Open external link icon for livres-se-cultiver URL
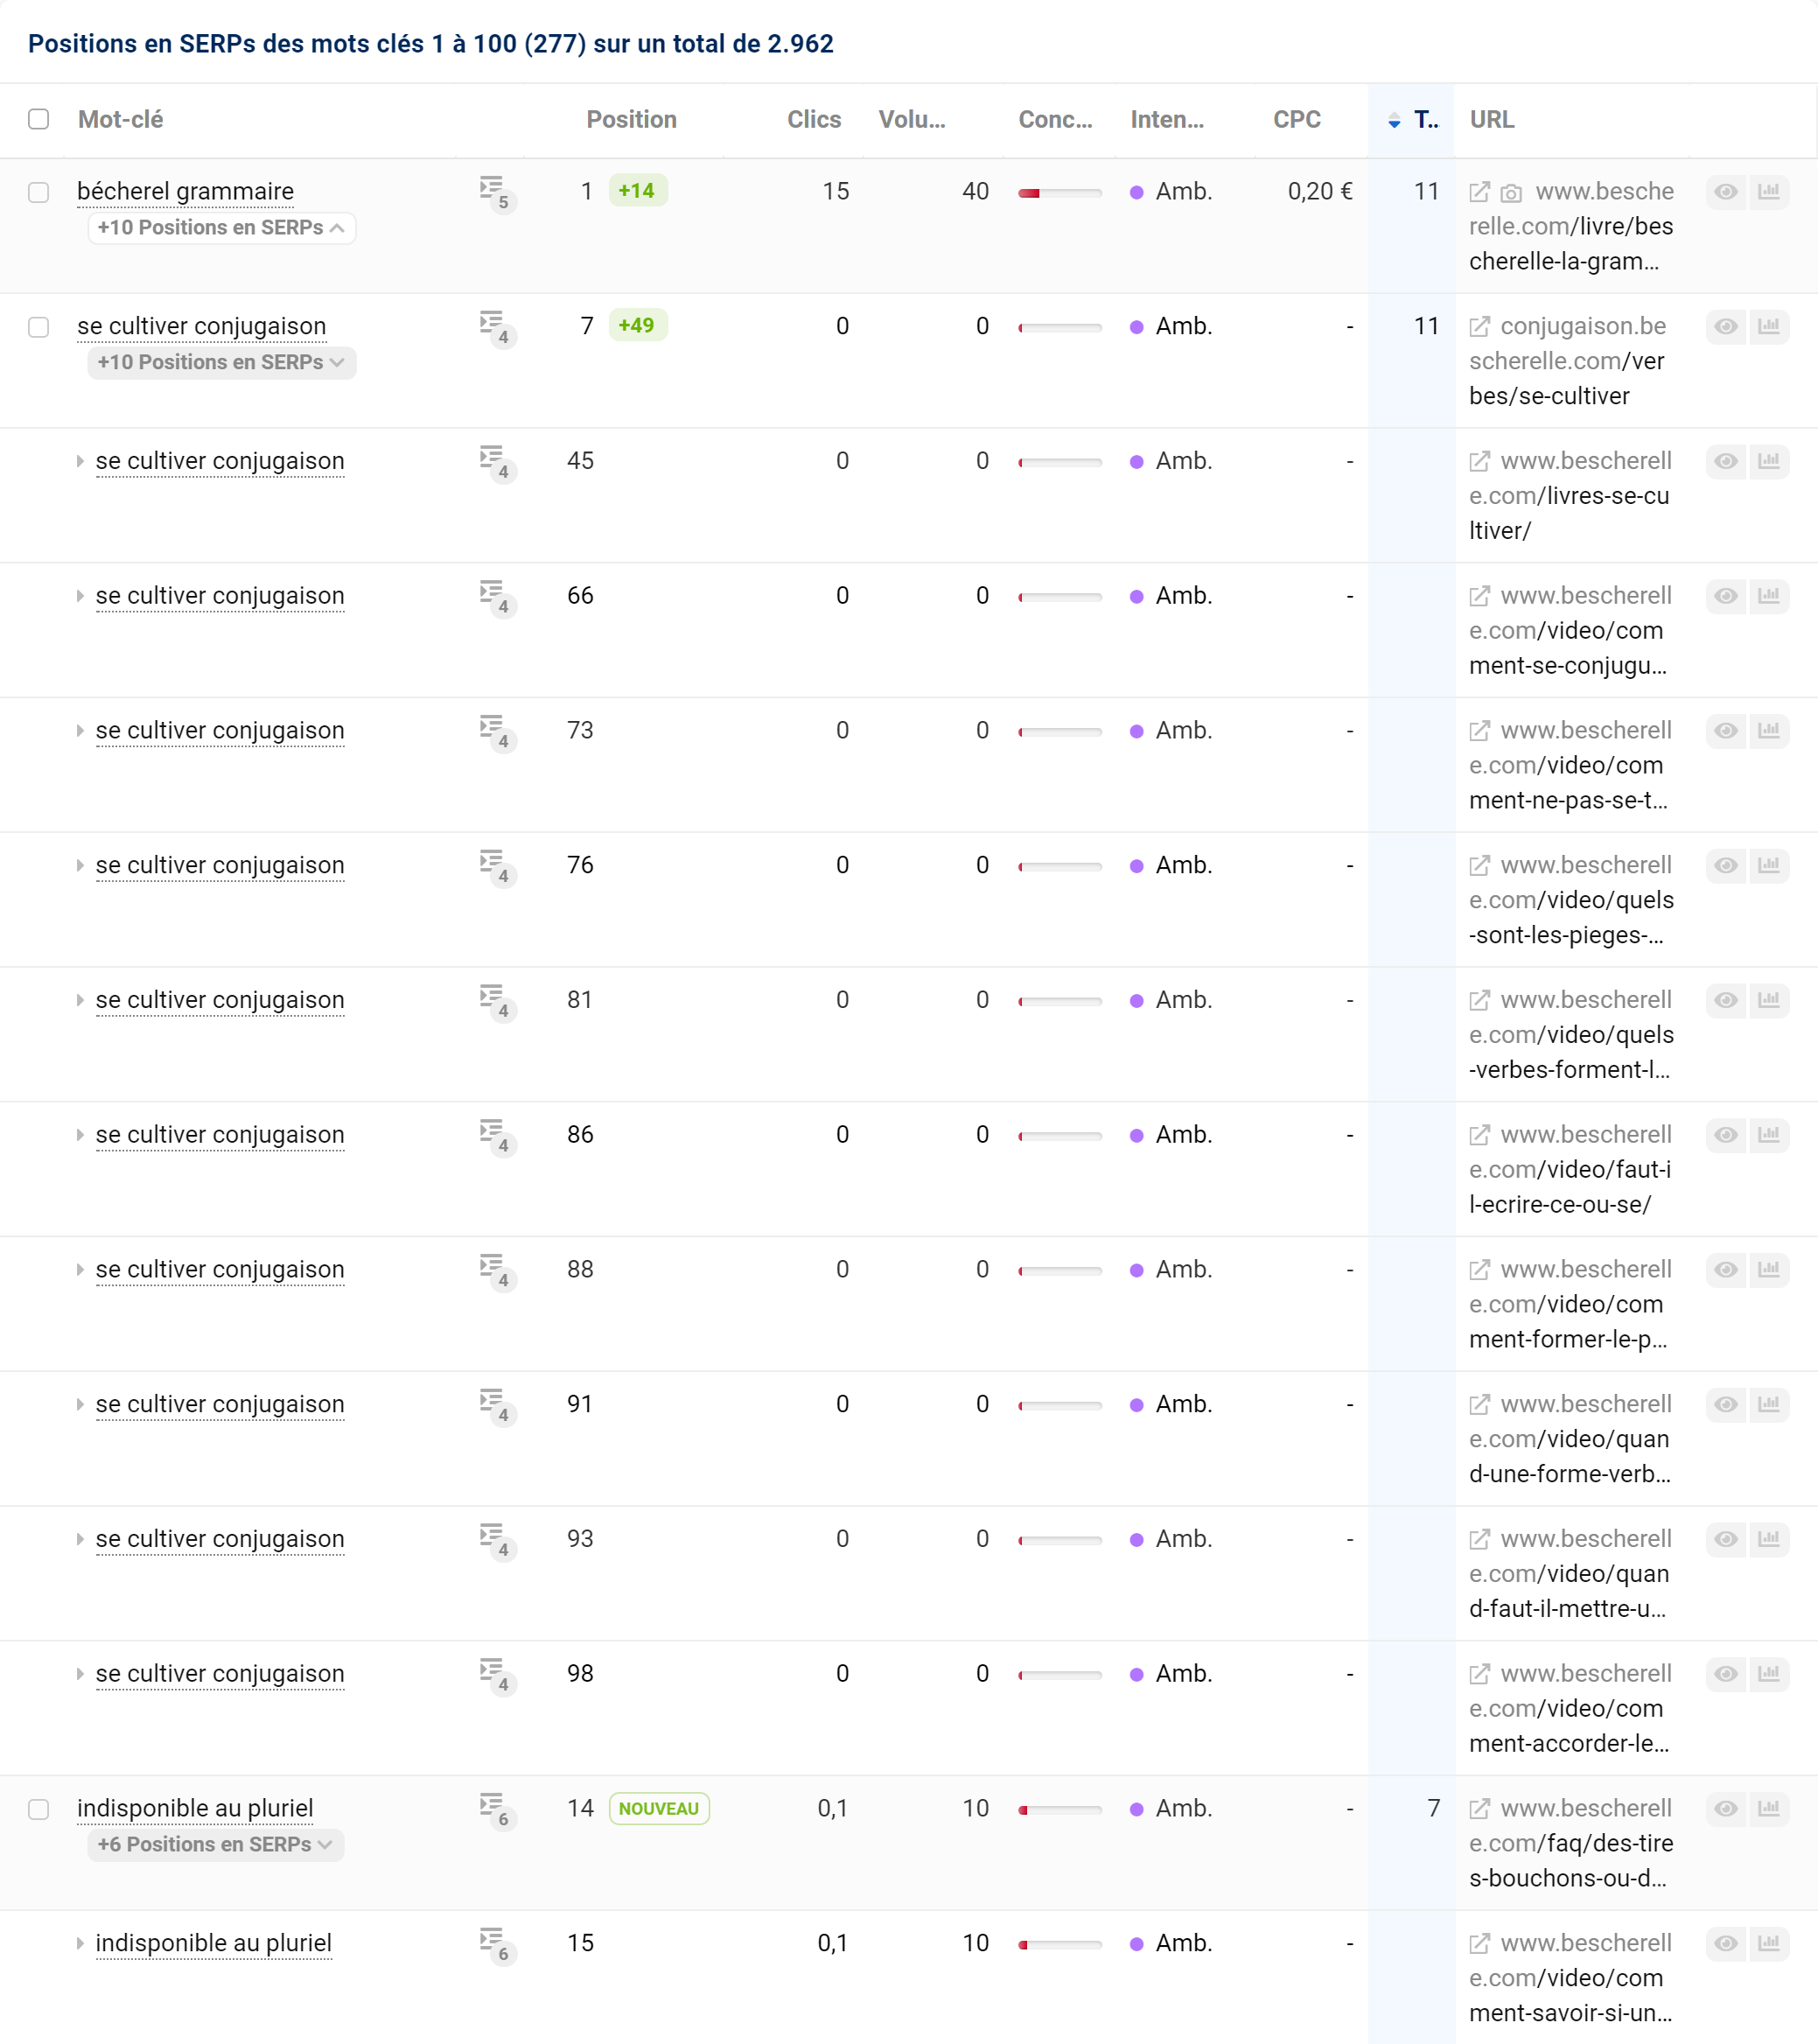1818x2044 pixels. [x=1479, y=462]
